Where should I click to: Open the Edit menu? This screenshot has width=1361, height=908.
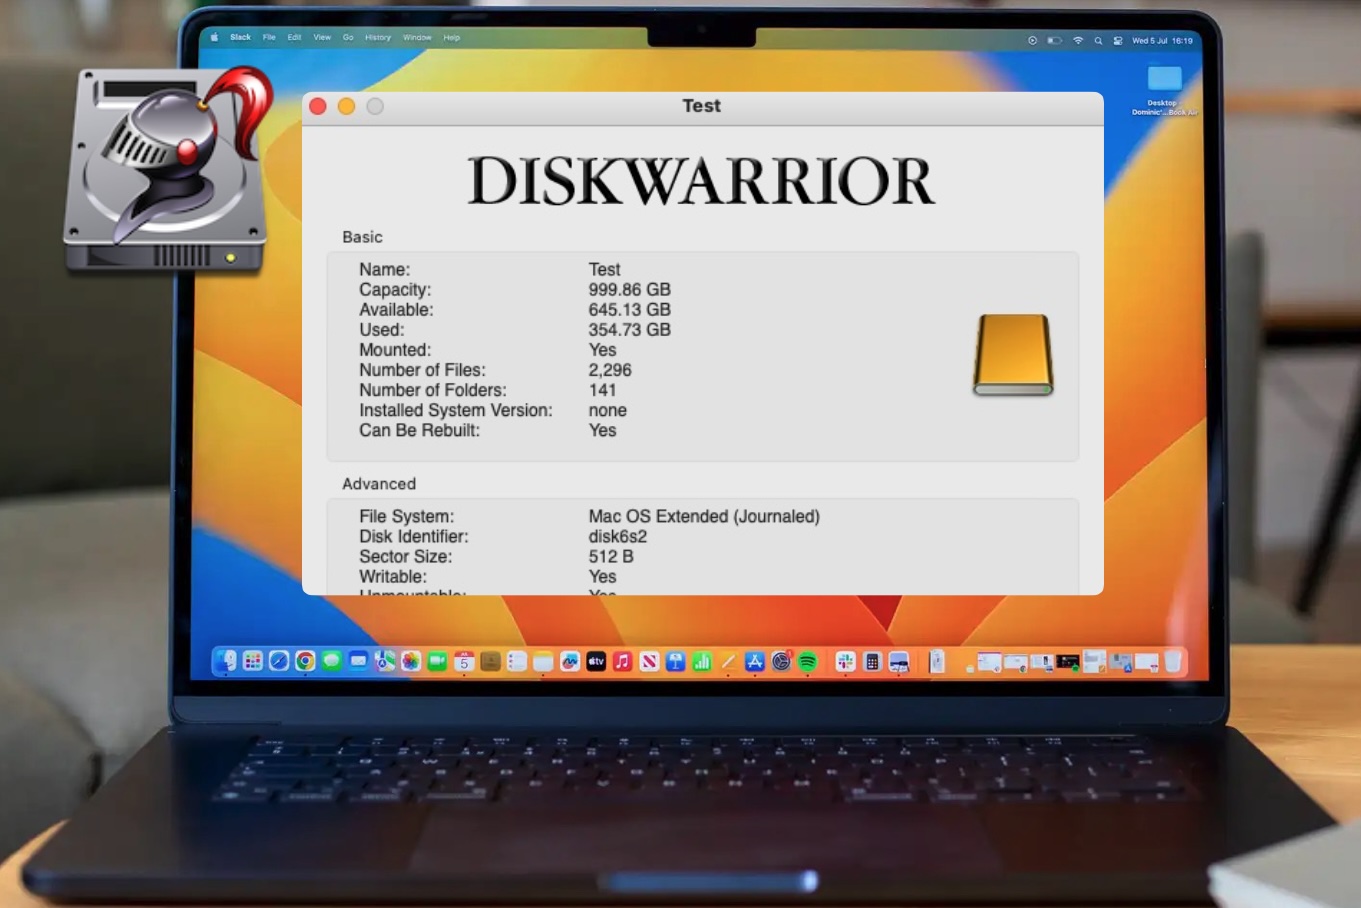(294, 37)
